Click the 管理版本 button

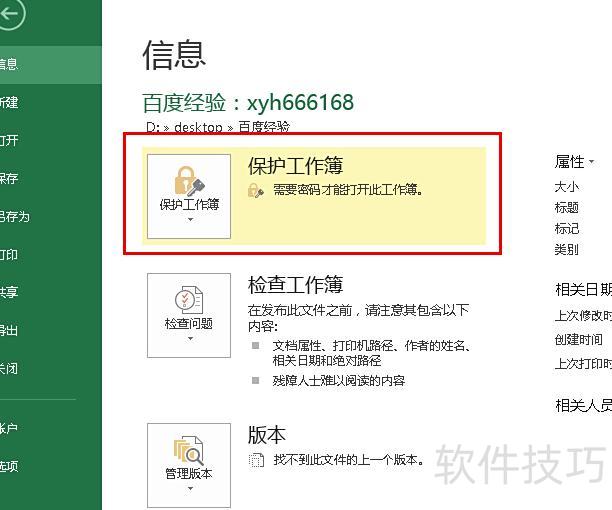(x=189, y=466)
